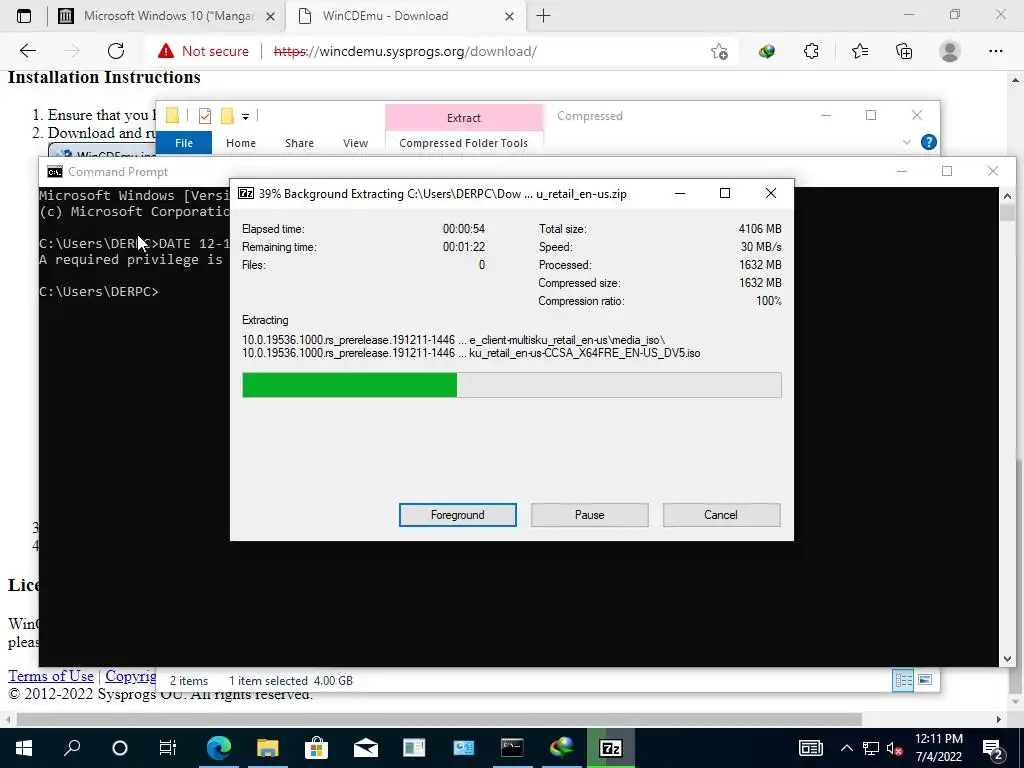The height and width of the screenshot is (768, 1024).
Task: Switch Explorer to details view icon
Action: (903, 680)
